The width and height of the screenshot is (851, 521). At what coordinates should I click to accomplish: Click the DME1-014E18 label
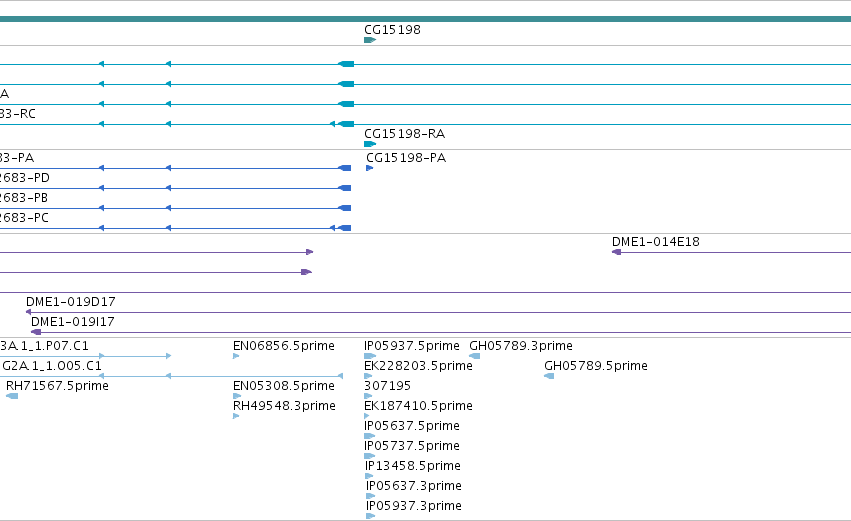[x=656, y=242]
